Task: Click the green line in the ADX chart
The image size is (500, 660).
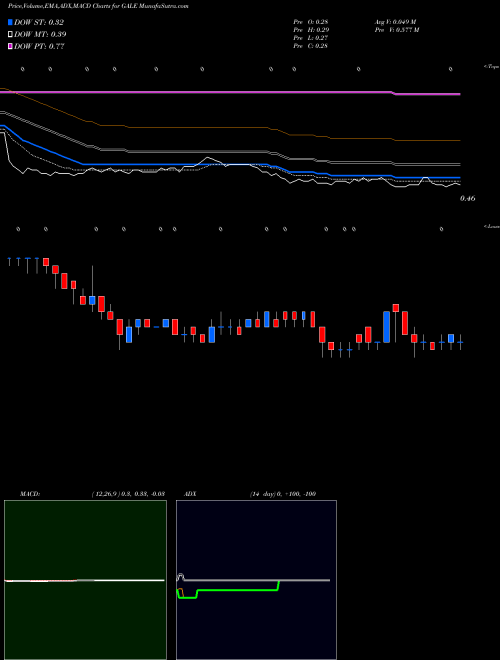Action: click(x=238, y=590)
